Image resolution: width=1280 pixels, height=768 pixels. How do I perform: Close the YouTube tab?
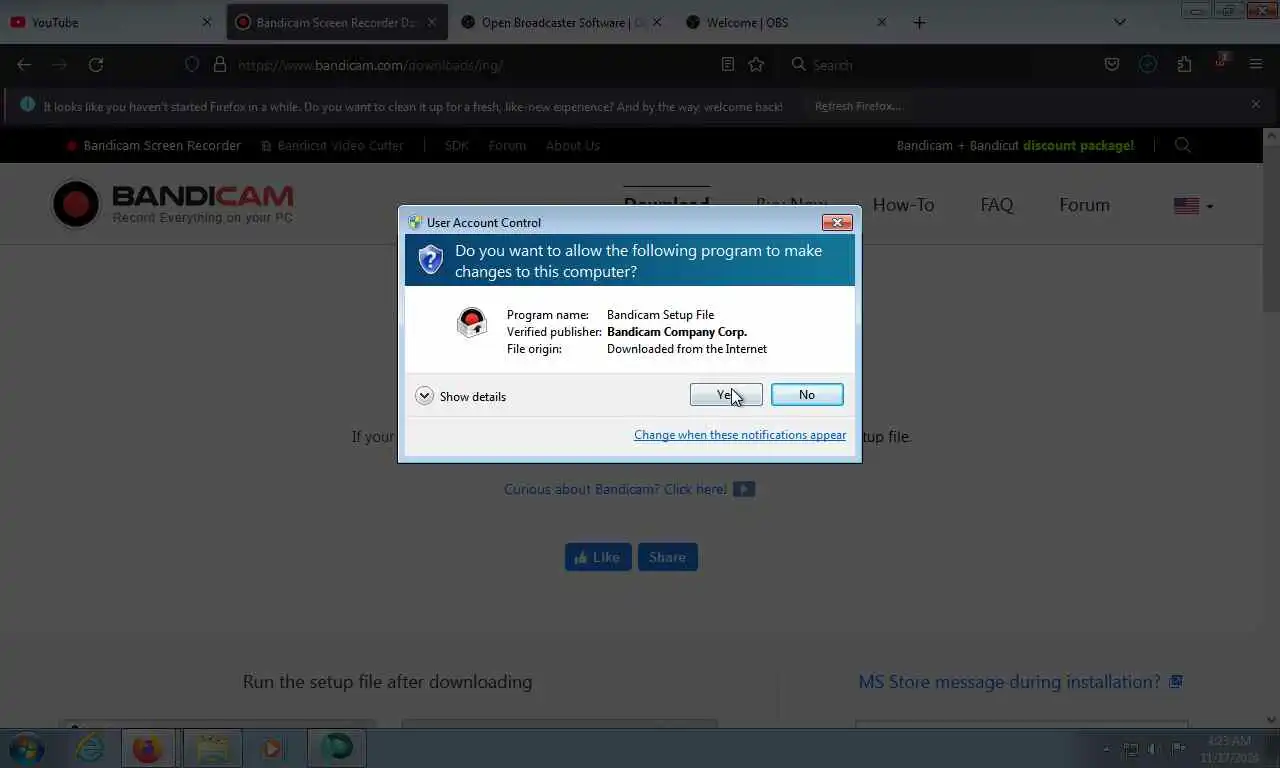tap(207, 22)
